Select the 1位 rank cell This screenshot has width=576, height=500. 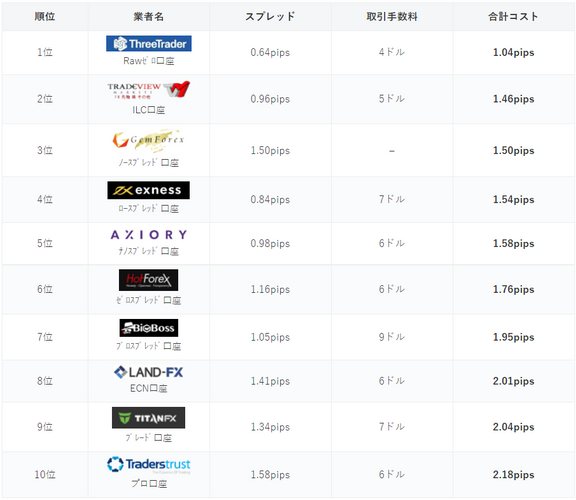[x=45, y=52]
